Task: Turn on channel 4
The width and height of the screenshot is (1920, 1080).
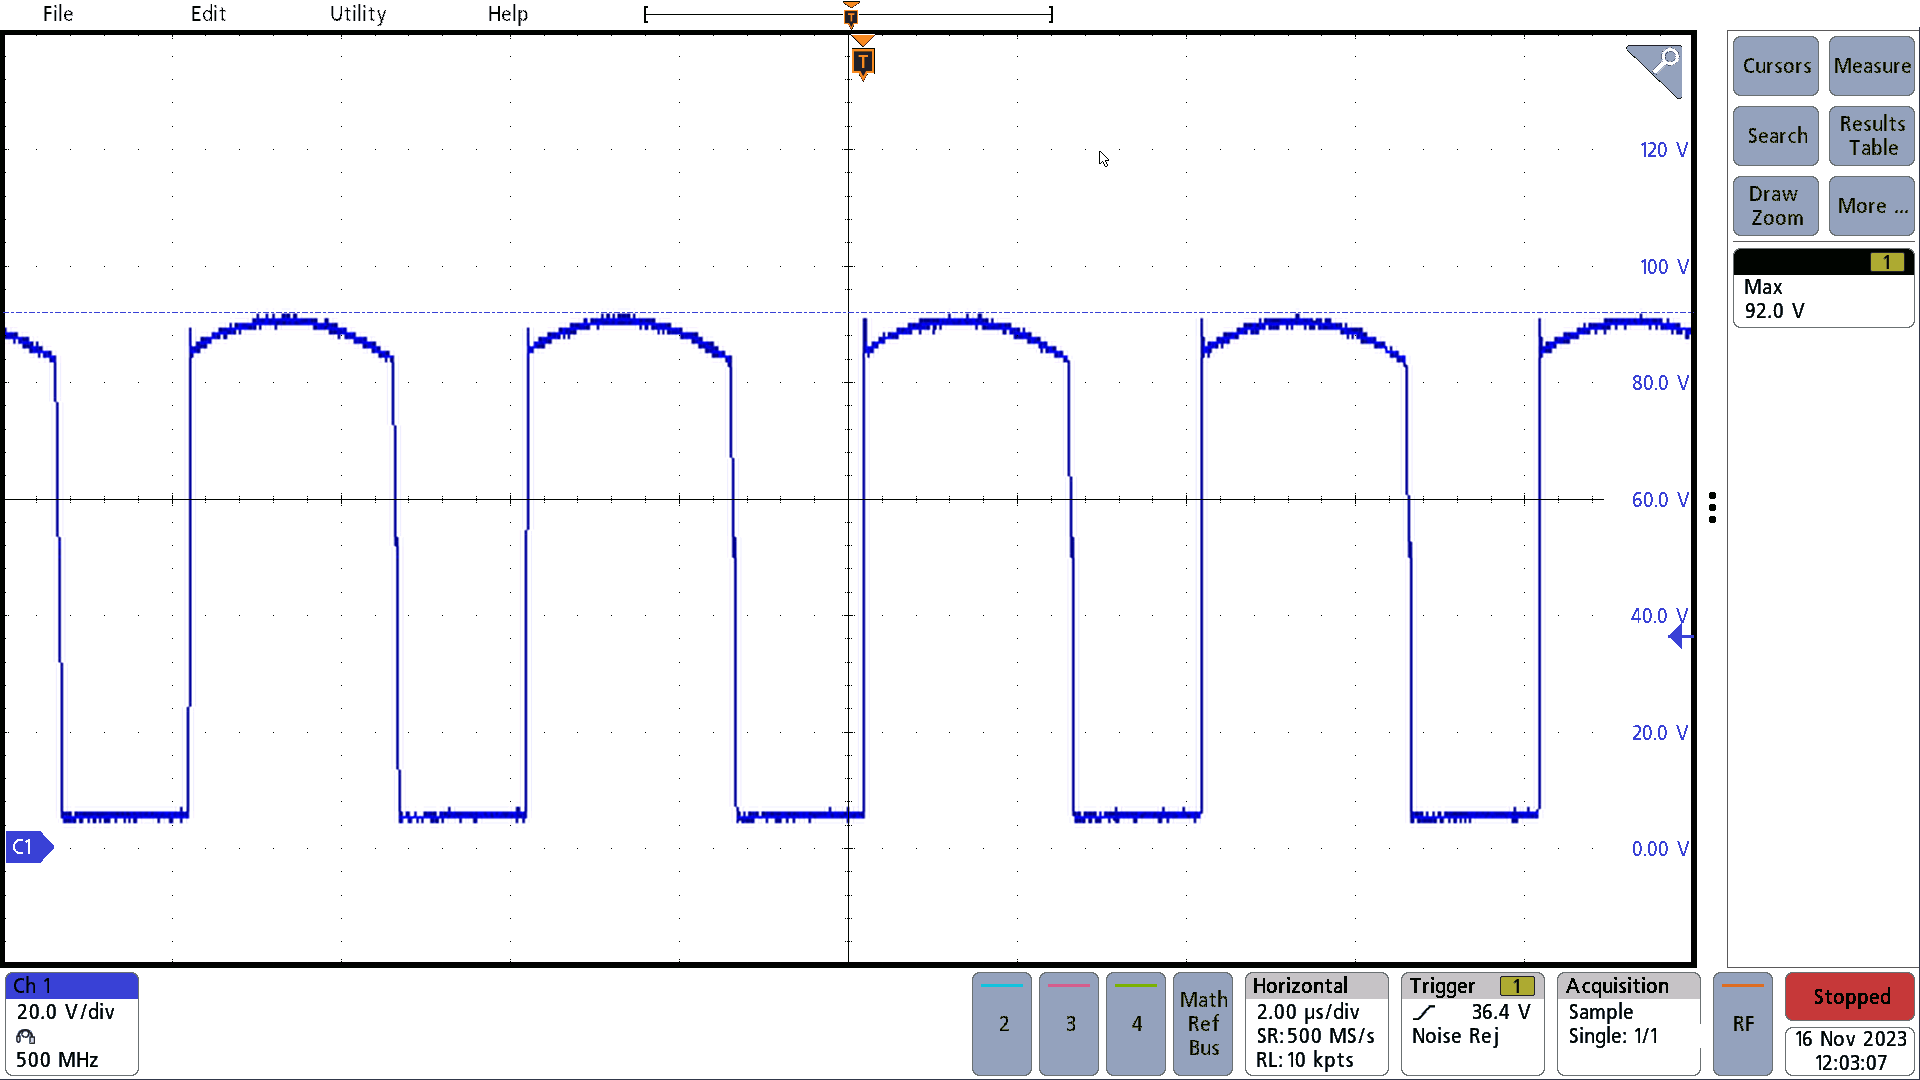Action: click(1136, 1023)
